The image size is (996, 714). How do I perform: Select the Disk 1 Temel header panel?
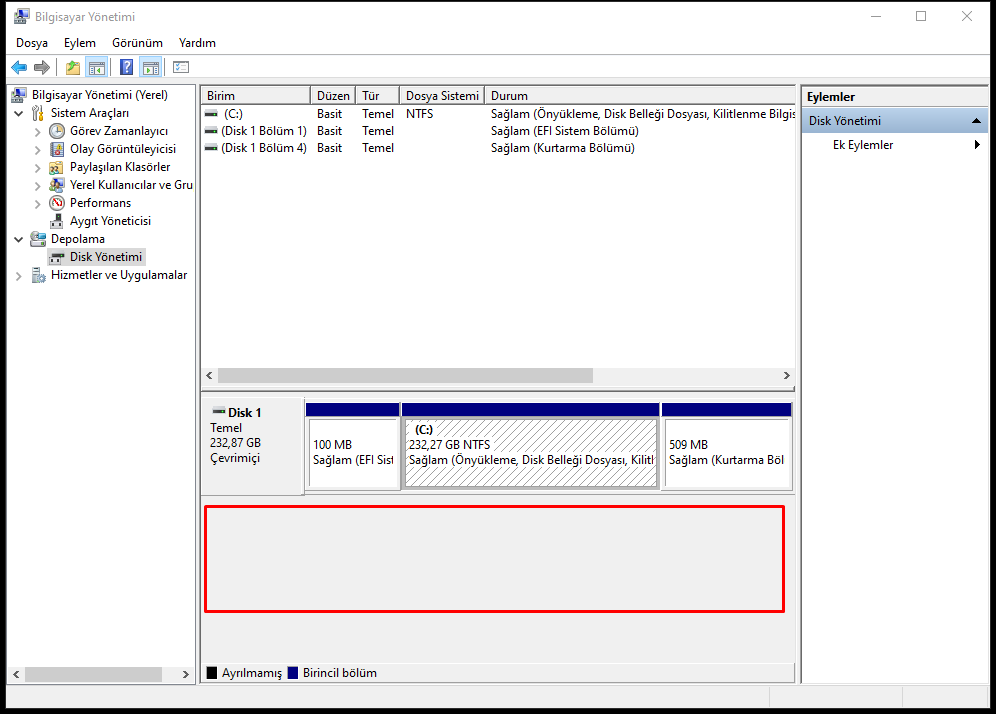pos(252,445)
